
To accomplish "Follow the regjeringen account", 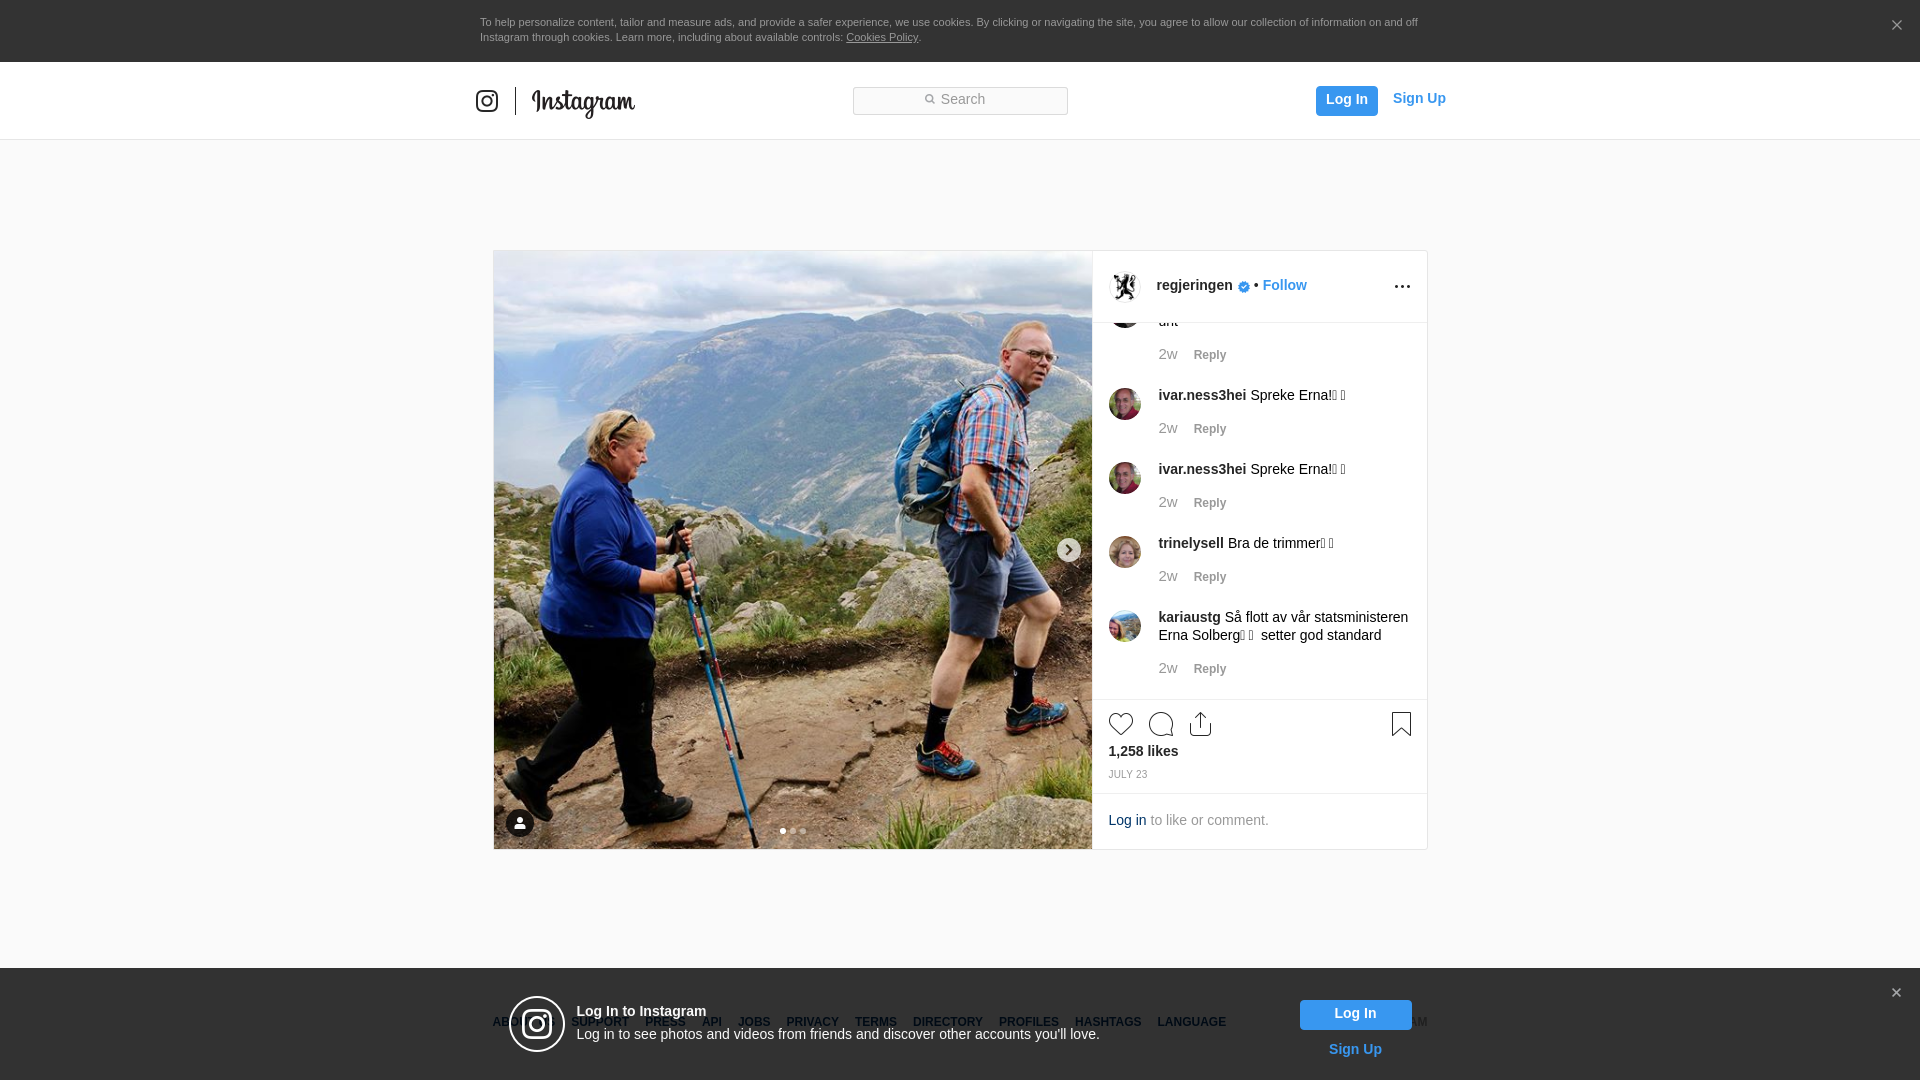I will point(1284,285).
